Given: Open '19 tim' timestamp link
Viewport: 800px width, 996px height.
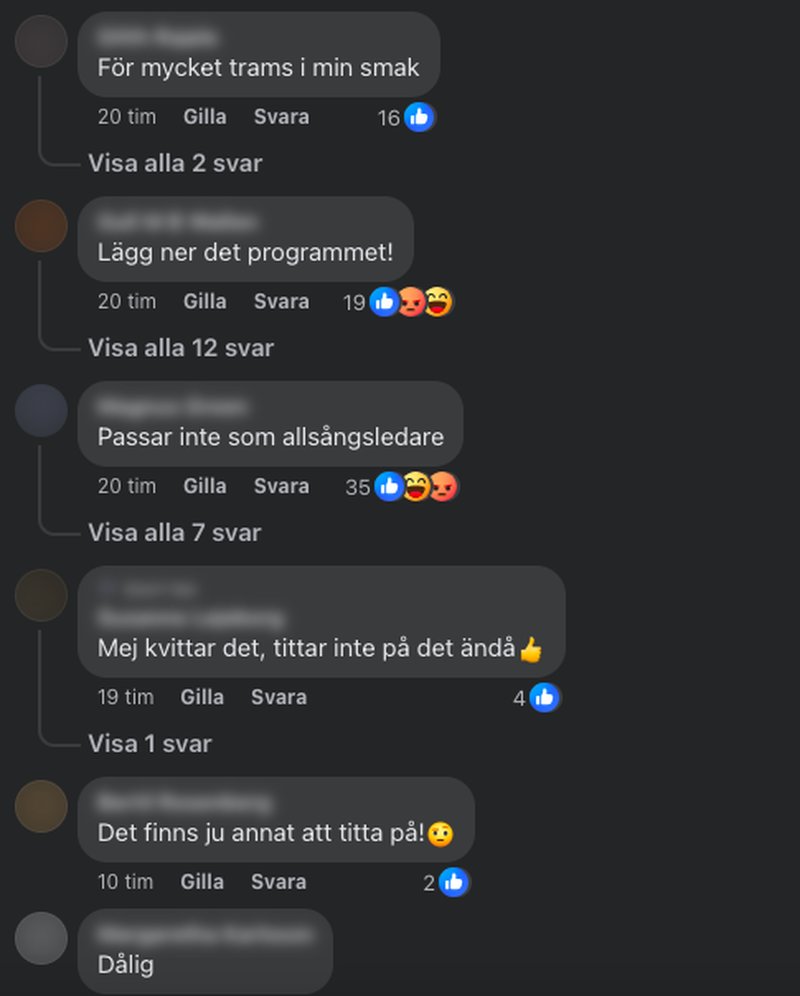Looking at the screenshot, I should [x=126, y=697].
